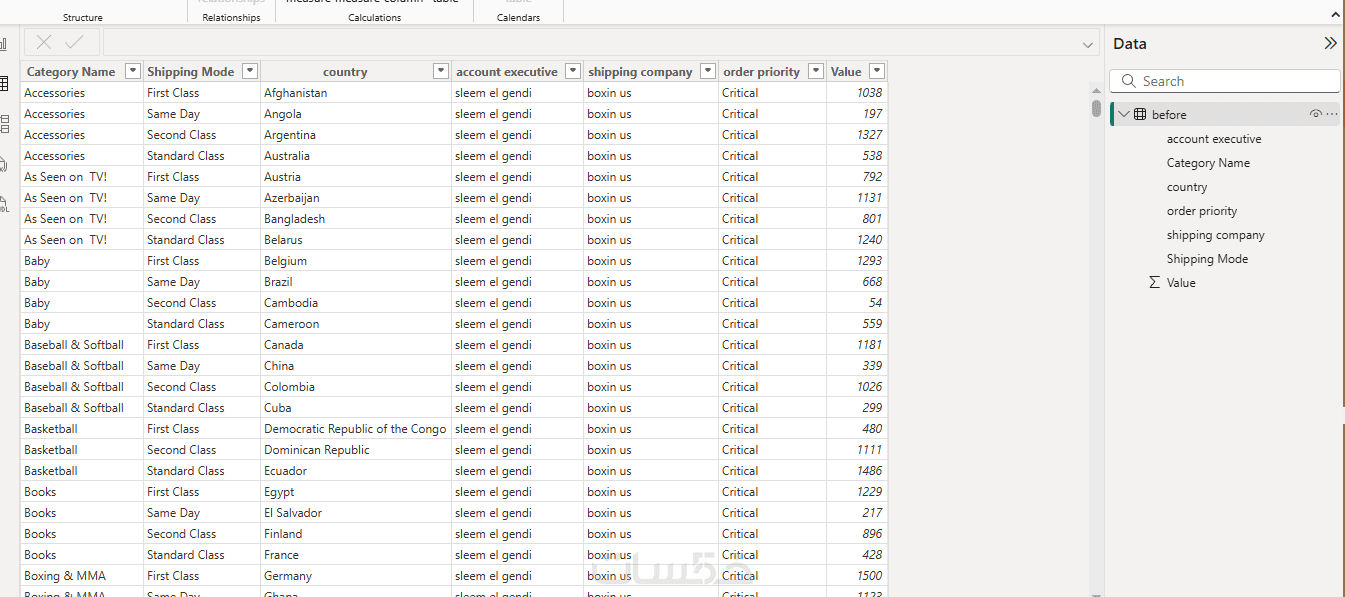1345x597 pixels.
Task: Select Shipping Mode field in Data pane
Action: click(x=1207, y=259)
